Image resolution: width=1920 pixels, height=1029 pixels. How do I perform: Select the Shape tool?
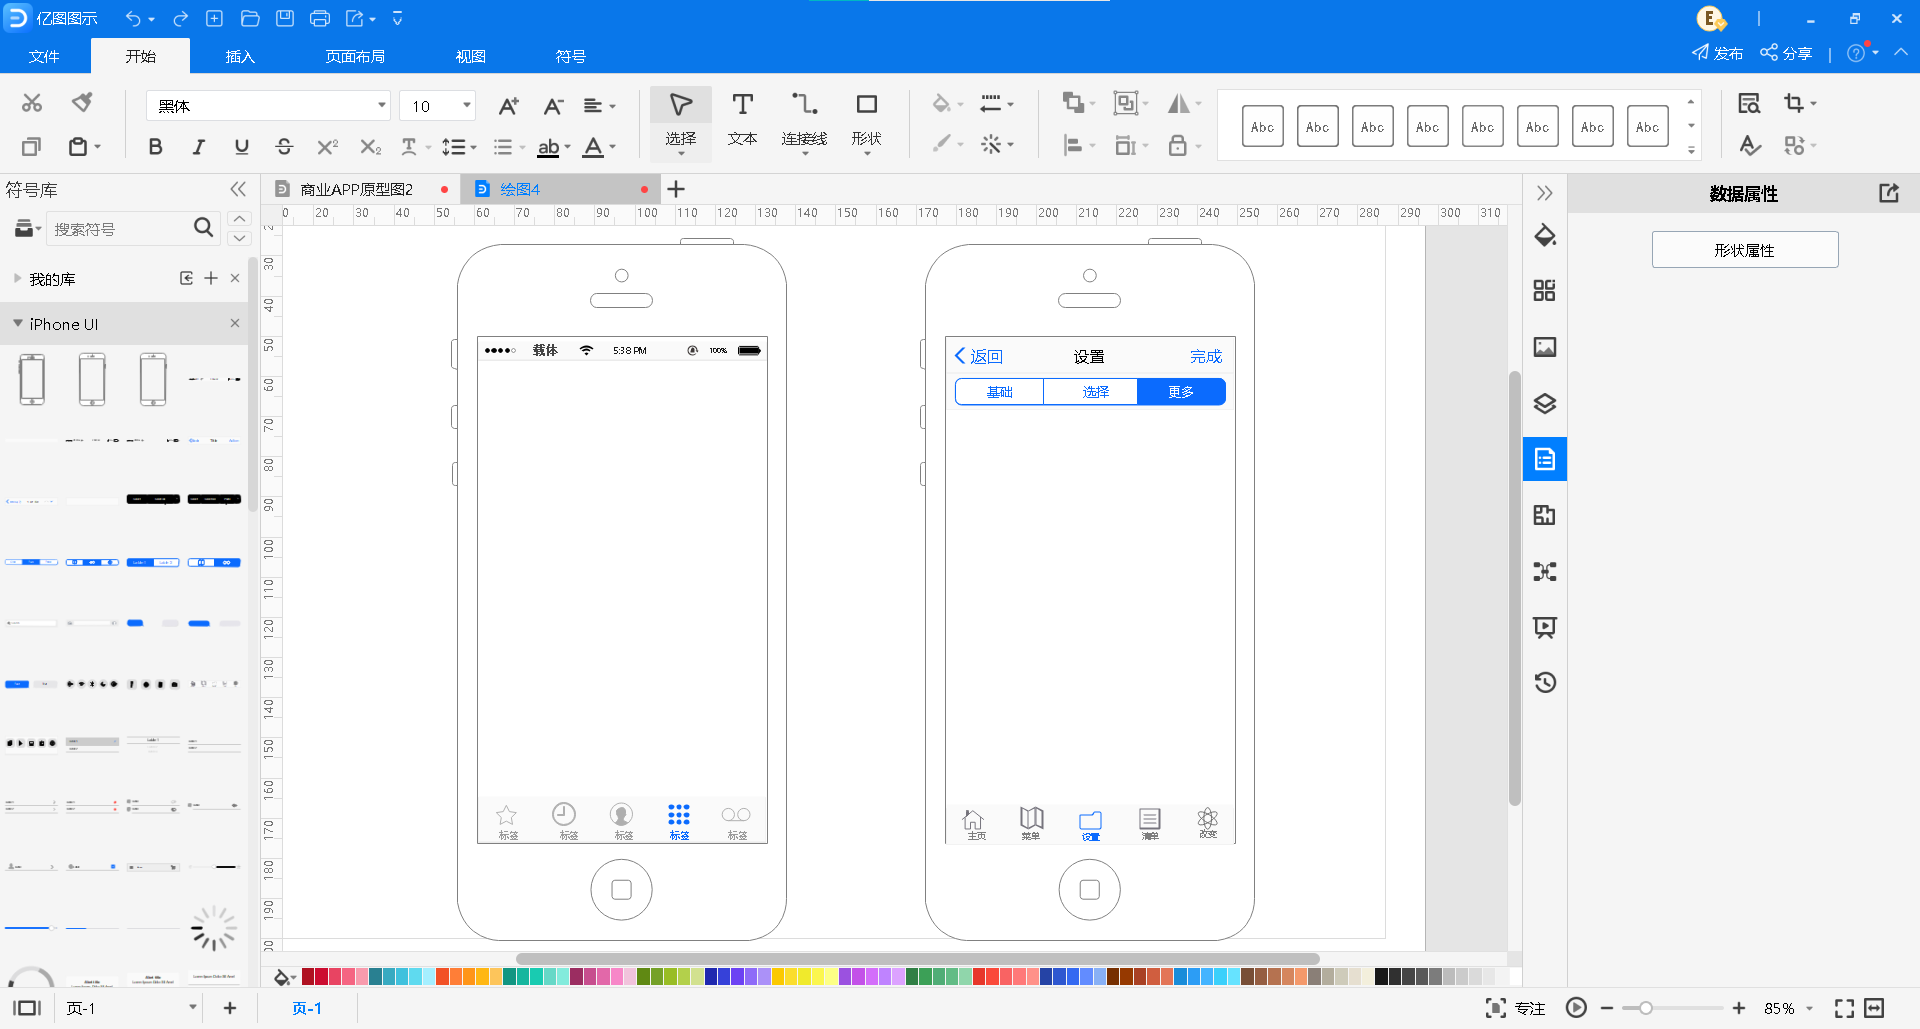866,120
